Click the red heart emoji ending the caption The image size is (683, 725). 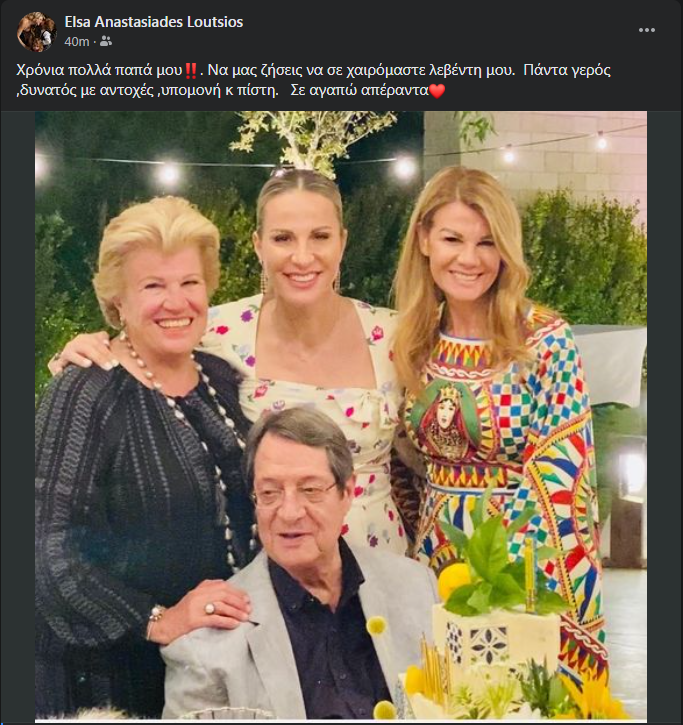point(435,91)
